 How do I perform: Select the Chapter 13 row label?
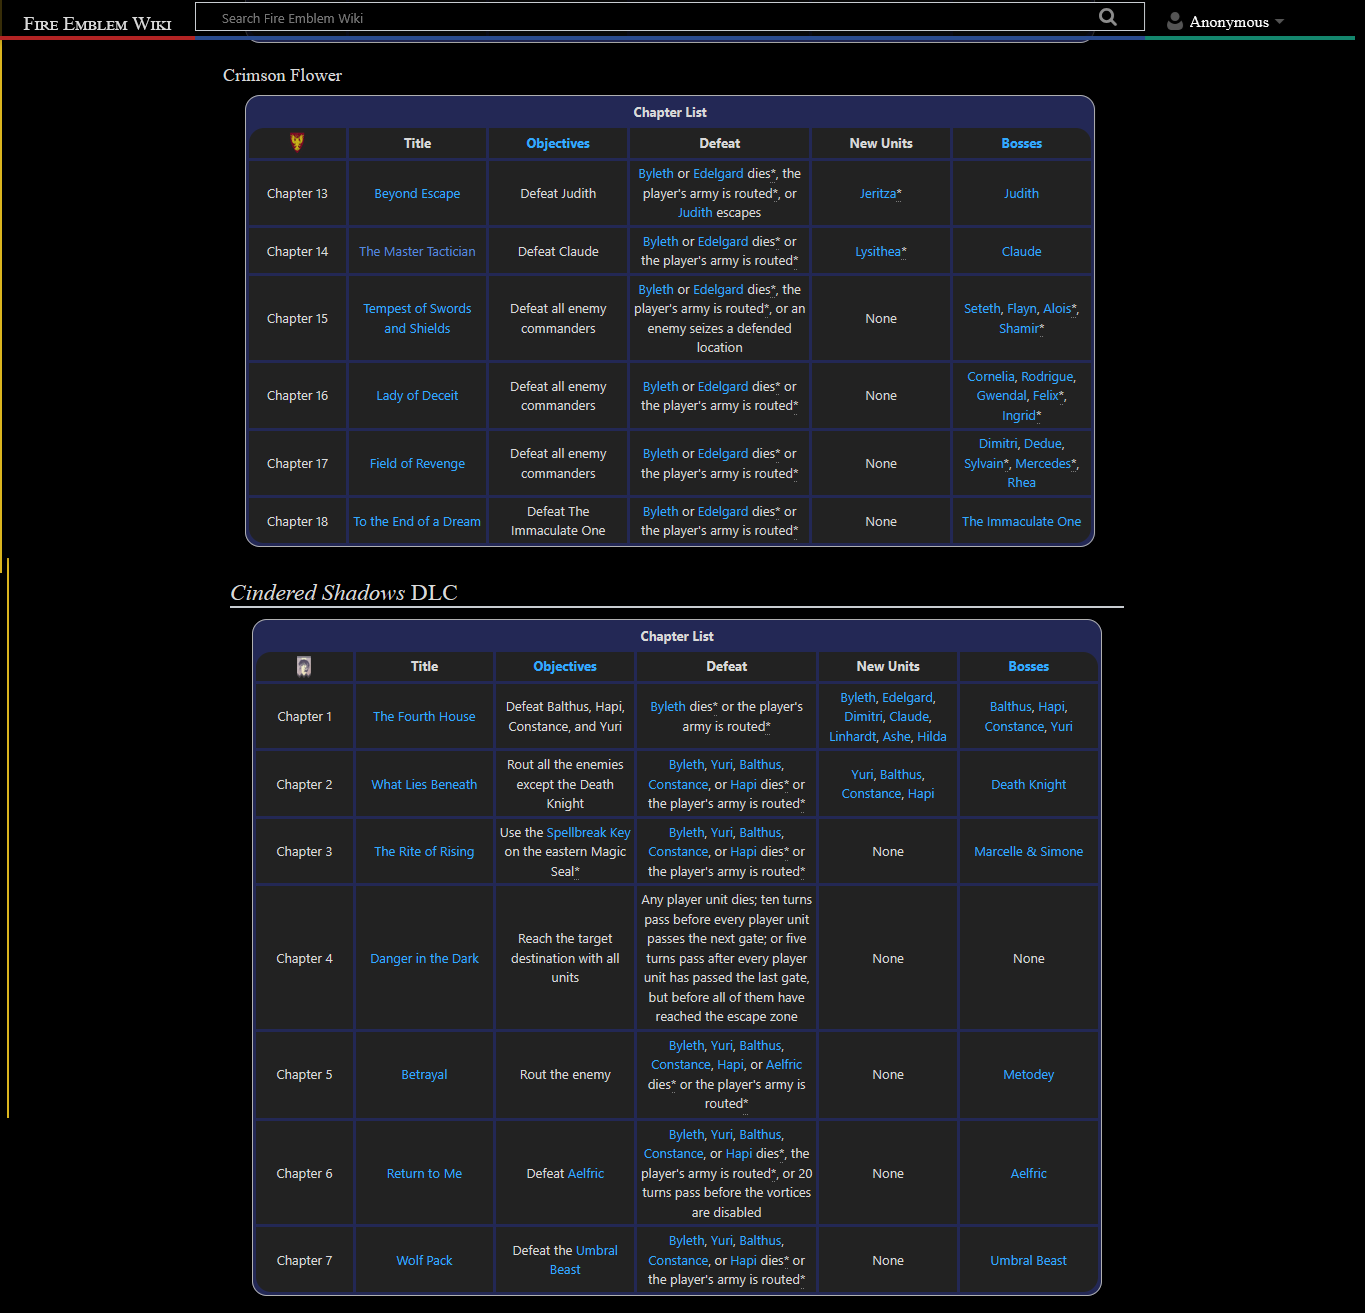point(297,194)
